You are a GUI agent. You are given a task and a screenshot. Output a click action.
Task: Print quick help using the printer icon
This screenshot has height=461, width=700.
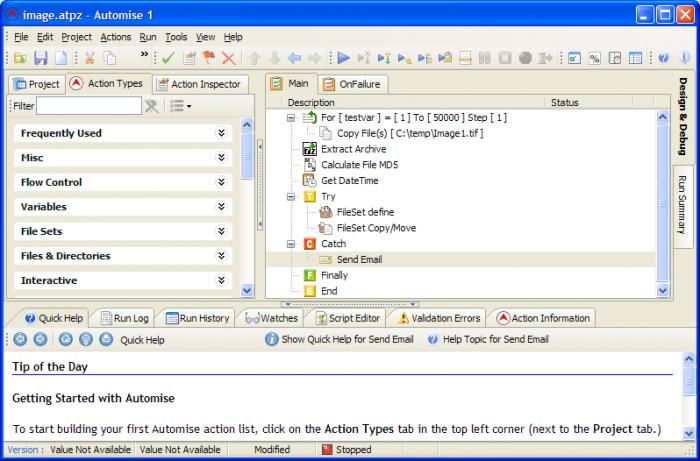pyautogui.click(x=106, y=340)
